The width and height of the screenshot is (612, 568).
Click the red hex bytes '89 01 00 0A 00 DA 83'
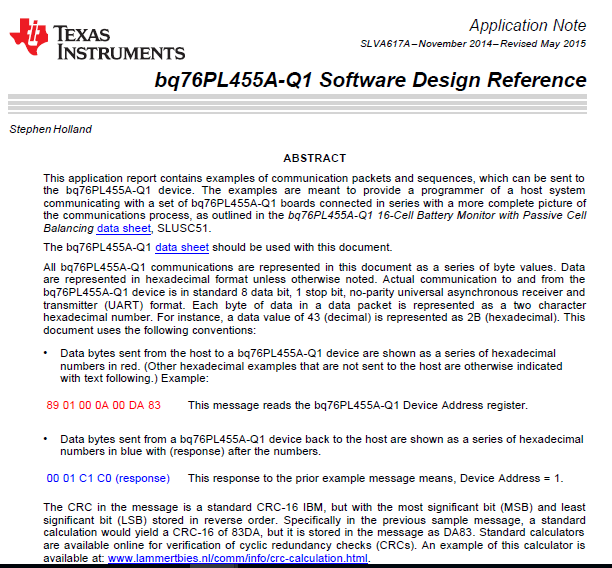103,405
